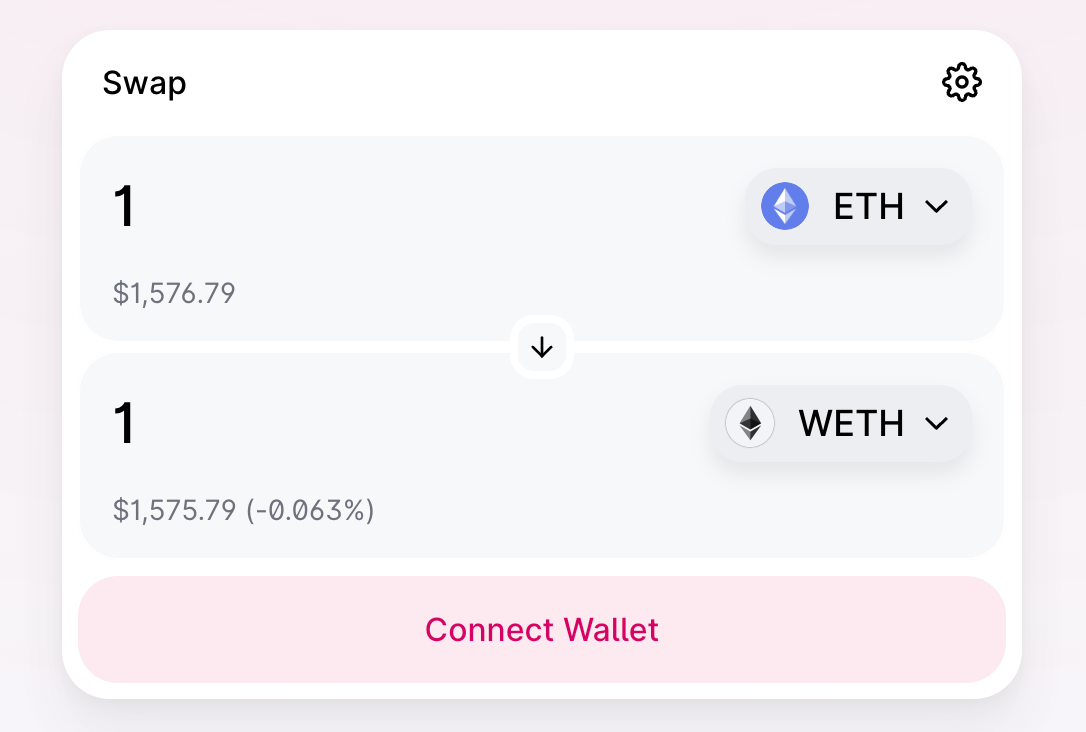The width and height of the screenshot is (1086, 732).
Task: Expand token list via ETH chevron
Action: click(936, 206)
